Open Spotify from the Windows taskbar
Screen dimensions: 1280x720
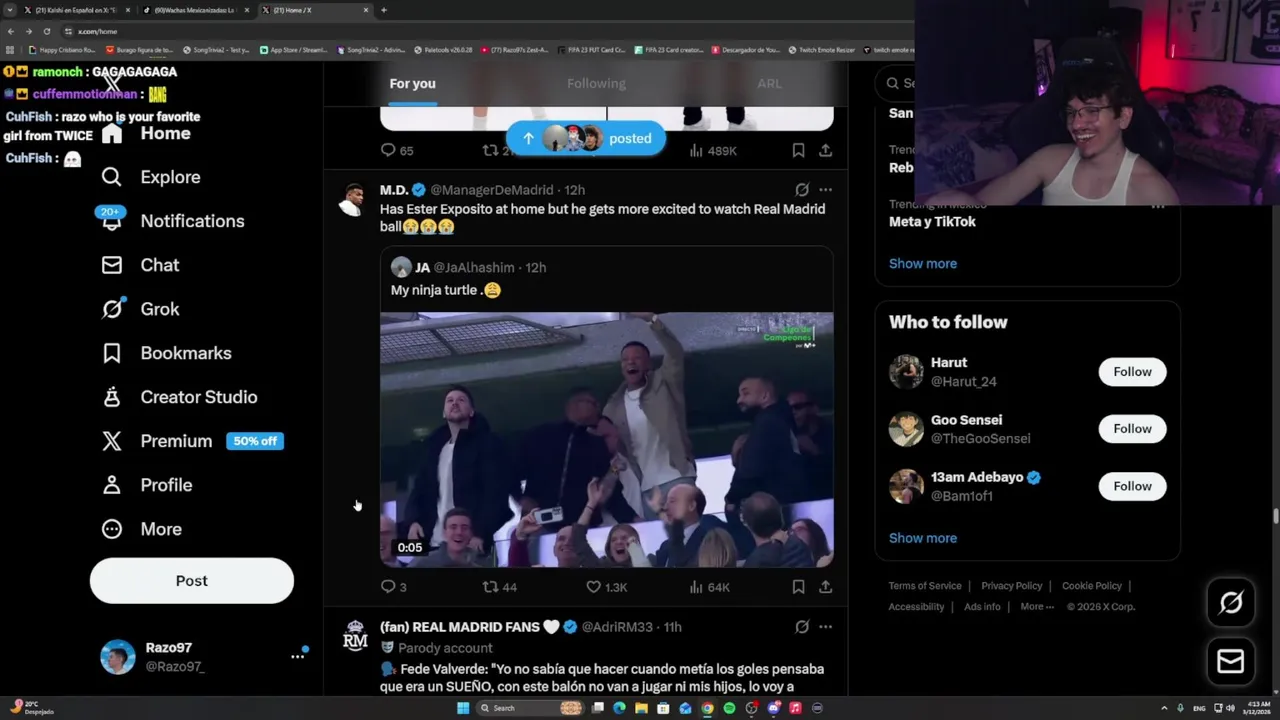click(729, 708)
